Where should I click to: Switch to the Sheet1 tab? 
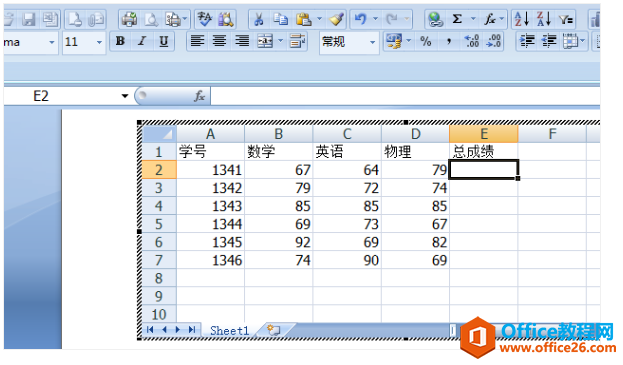[229, 330]
